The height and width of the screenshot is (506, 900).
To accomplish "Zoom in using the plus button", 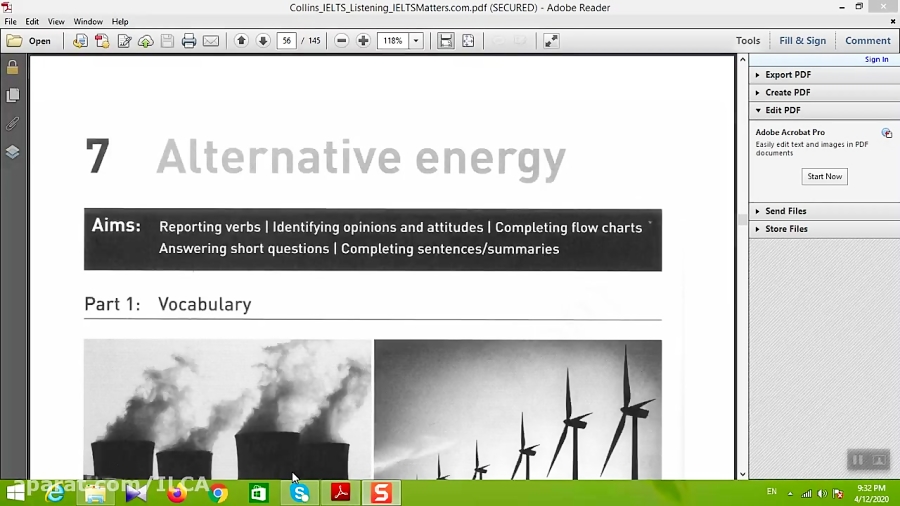I will coord(363,41).
